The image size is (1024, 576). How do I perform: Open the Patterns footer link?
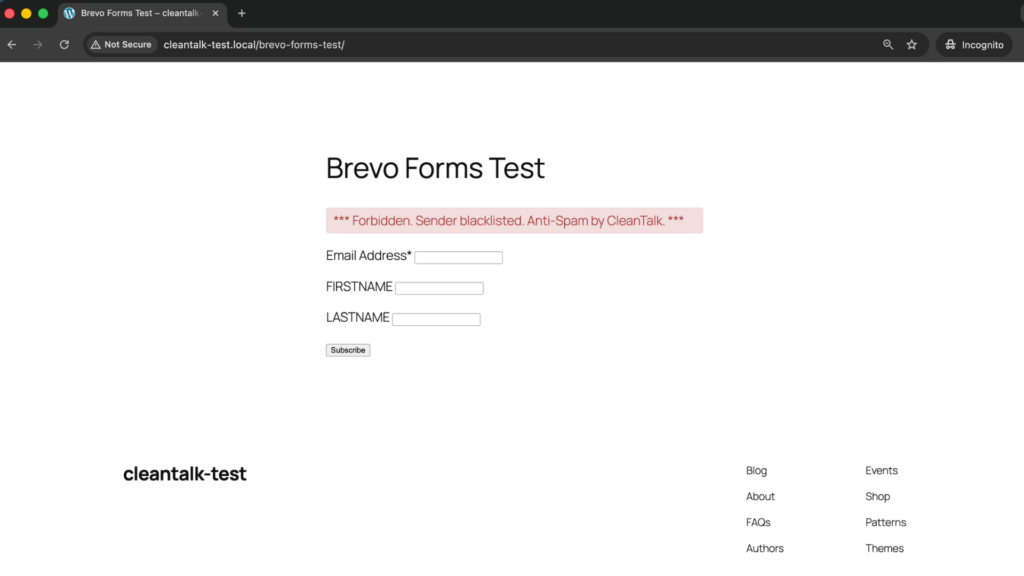886,522
